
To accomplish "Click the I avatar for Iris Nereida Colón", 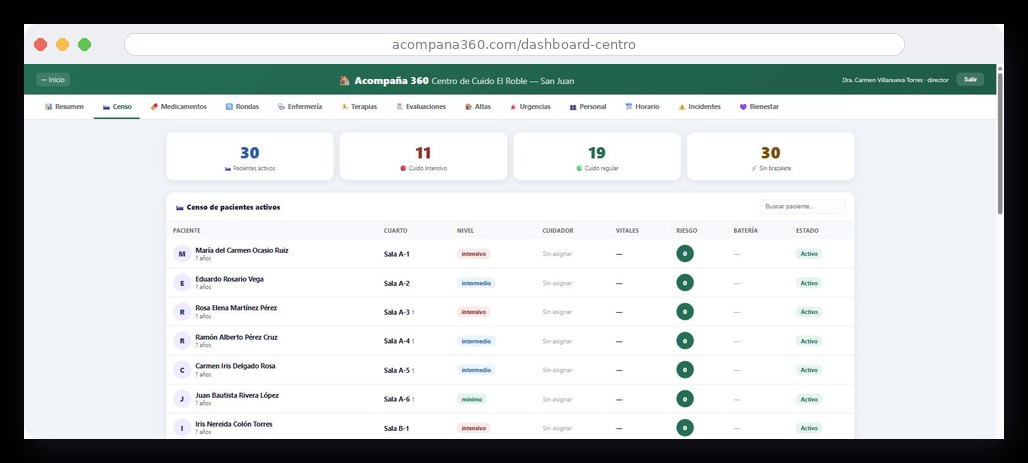I will coord(182,428).
